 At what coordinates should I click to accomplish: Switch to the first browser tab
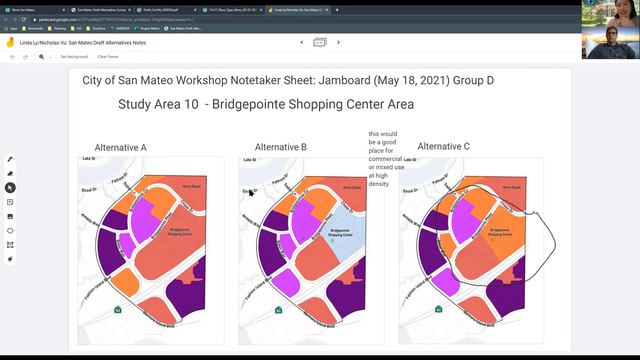tap(34, 10)
